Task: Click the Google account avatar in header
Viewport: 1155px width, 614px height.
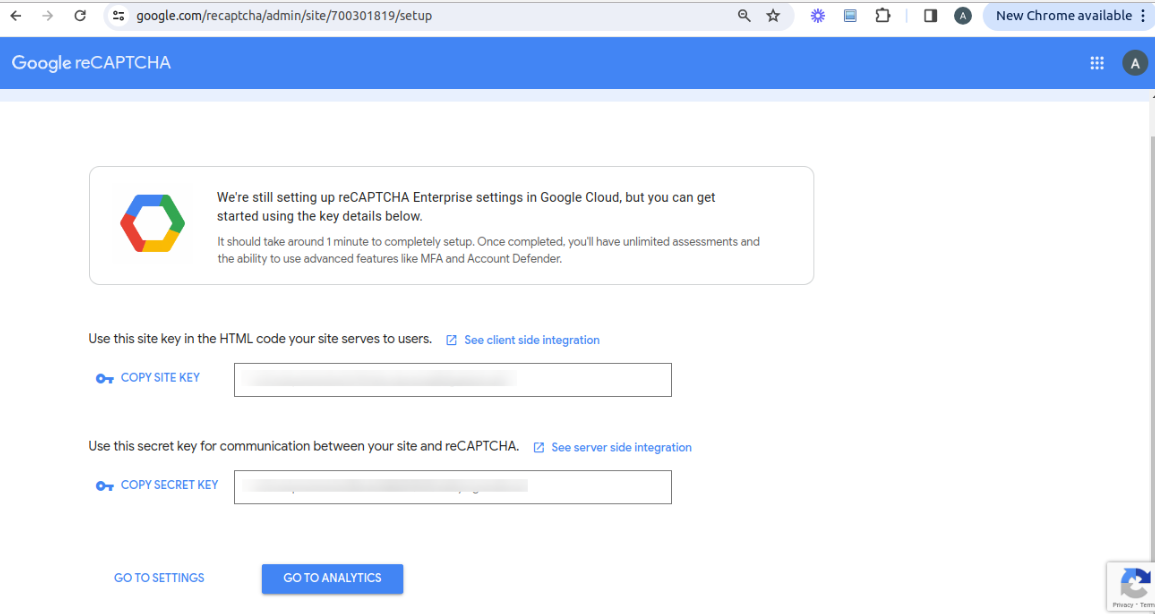Action: [1134, 63]
